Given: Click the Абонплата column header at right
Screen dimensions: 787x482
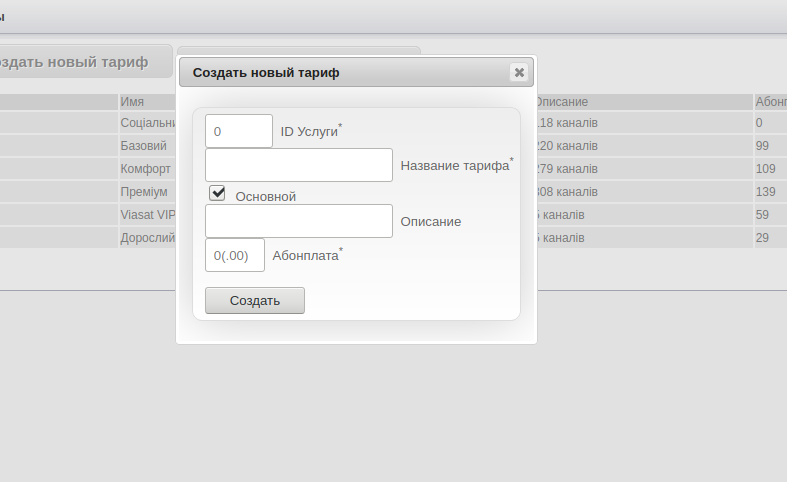Looking at the screenshot, I should click(770, 102).
